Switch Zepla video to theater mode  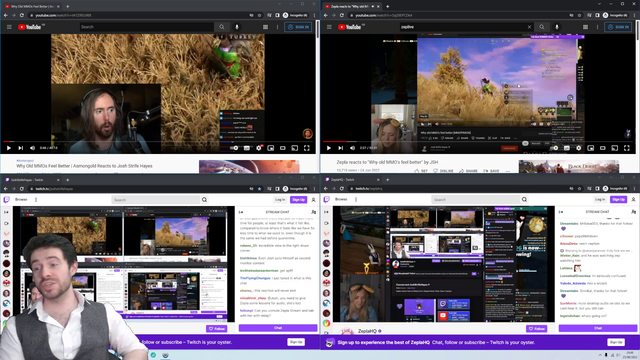[x=602, y=148]
